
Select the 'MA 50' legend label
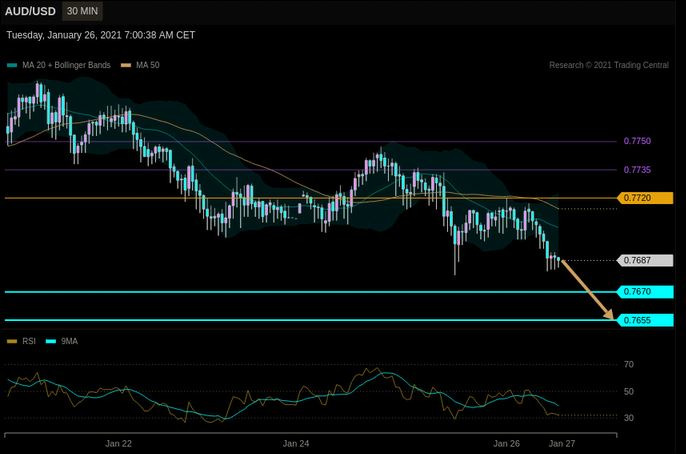(147, 65)
